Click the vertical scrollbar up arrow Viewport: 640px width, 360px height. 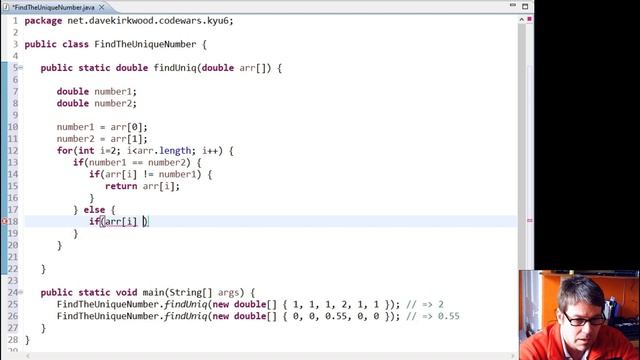click(521, 20)
